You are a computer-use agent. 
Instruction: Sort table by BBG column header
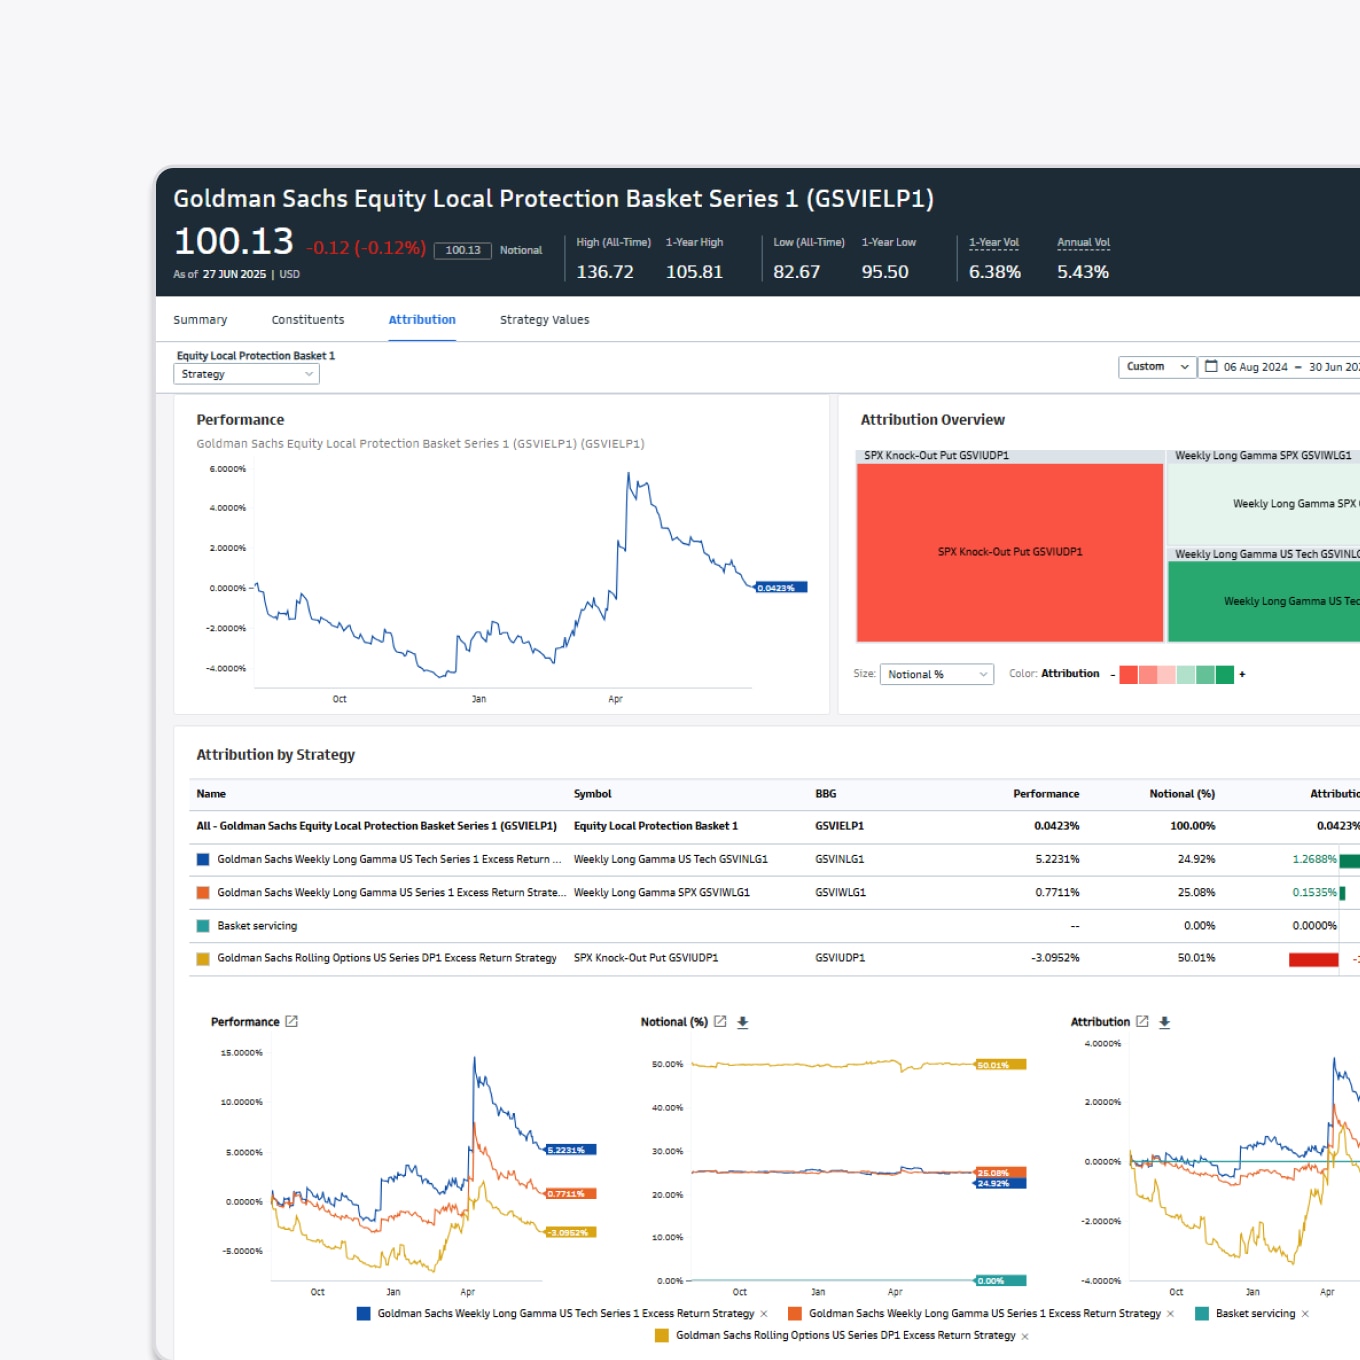825,794
